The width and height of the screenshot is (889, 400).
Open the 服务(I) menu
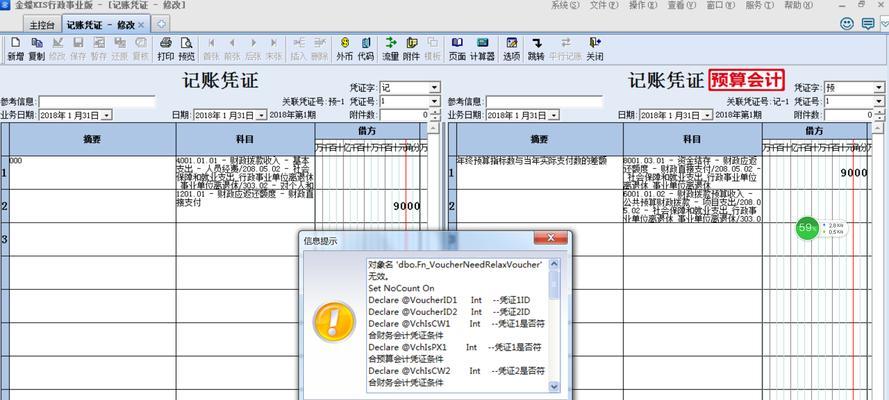[759, 5]
